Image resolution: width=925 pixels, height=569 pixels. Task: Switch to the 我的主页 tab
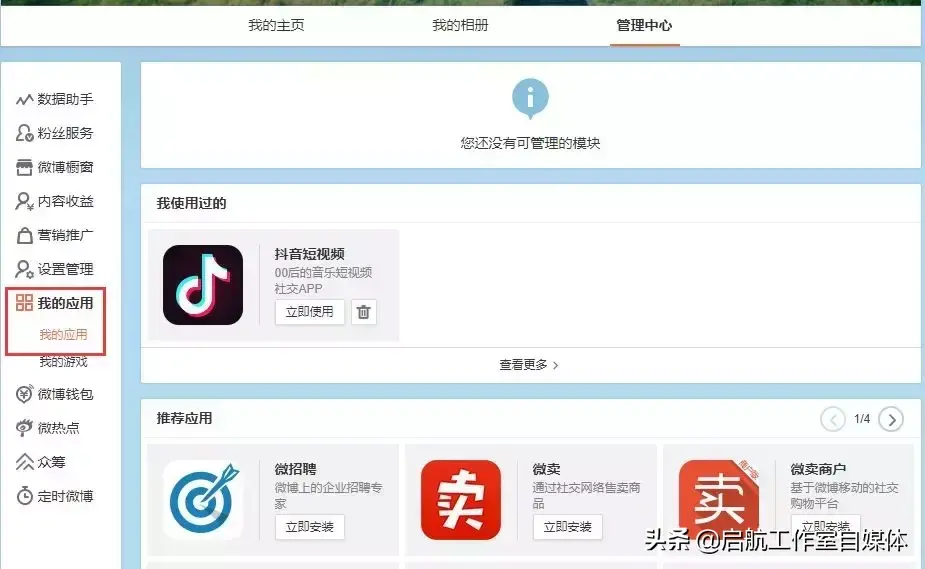276,25
